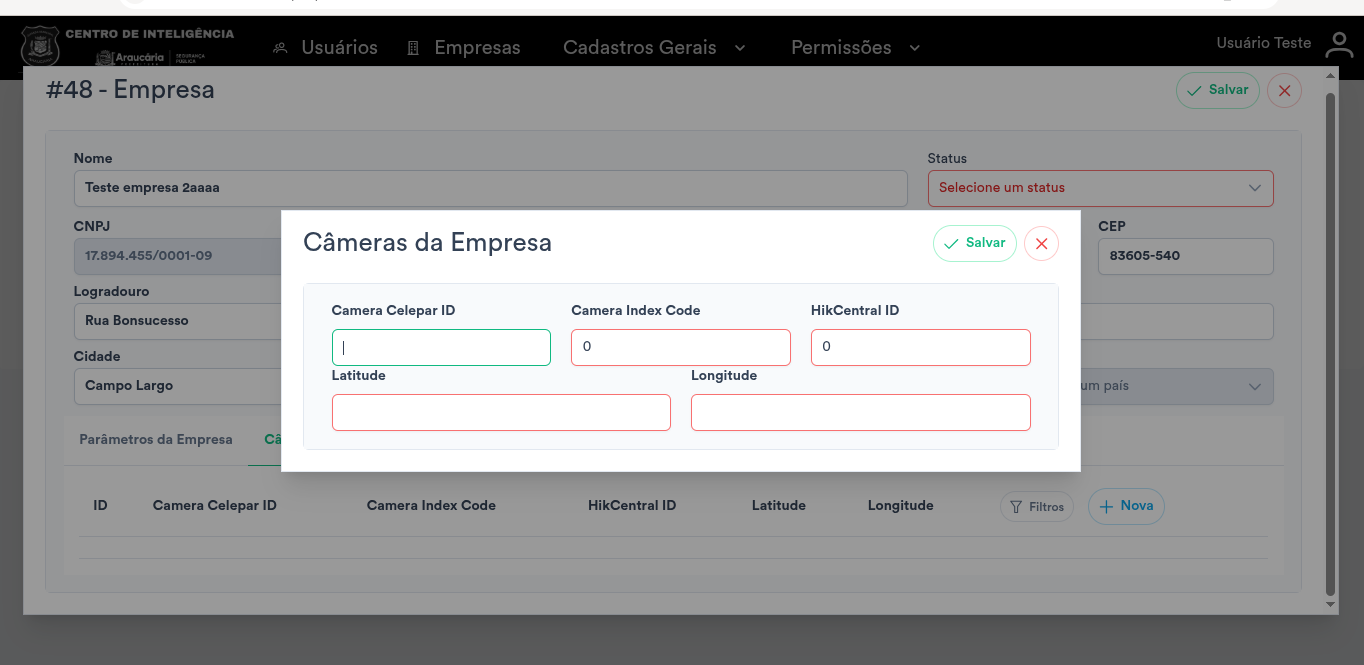The image size is (1364, 665).
Task: Open the country (país) dropdown
Action: click(x=1170, y=387)
